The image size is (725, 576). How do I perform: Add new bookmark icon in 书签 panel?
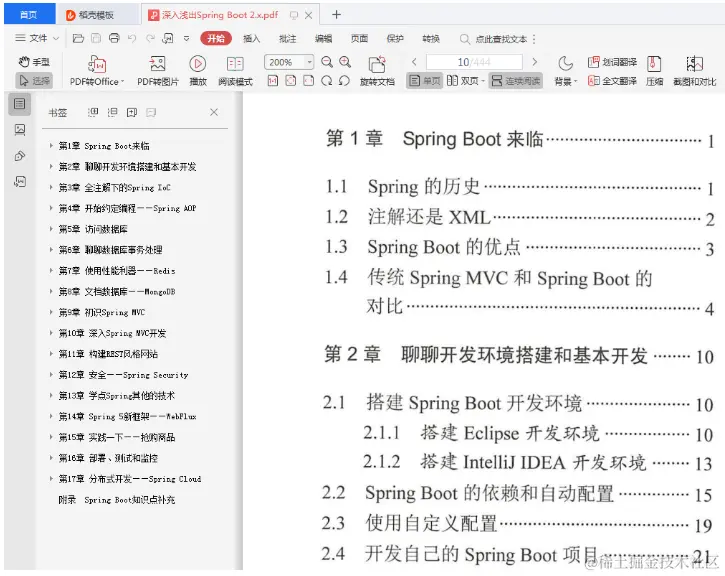pos(132,112)
